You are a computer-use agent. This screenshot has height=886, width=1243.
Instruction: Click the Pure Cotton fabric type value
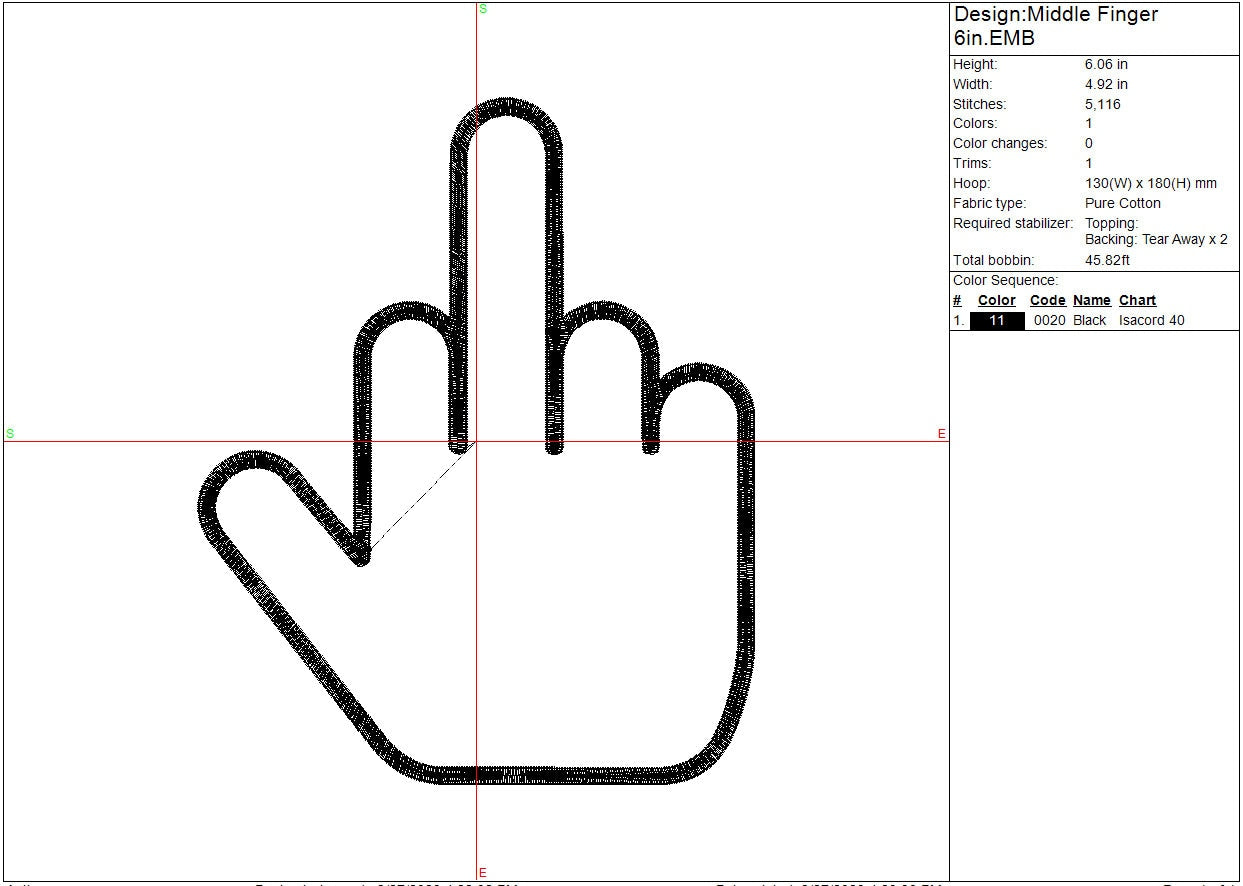[x=1122, y=203]
